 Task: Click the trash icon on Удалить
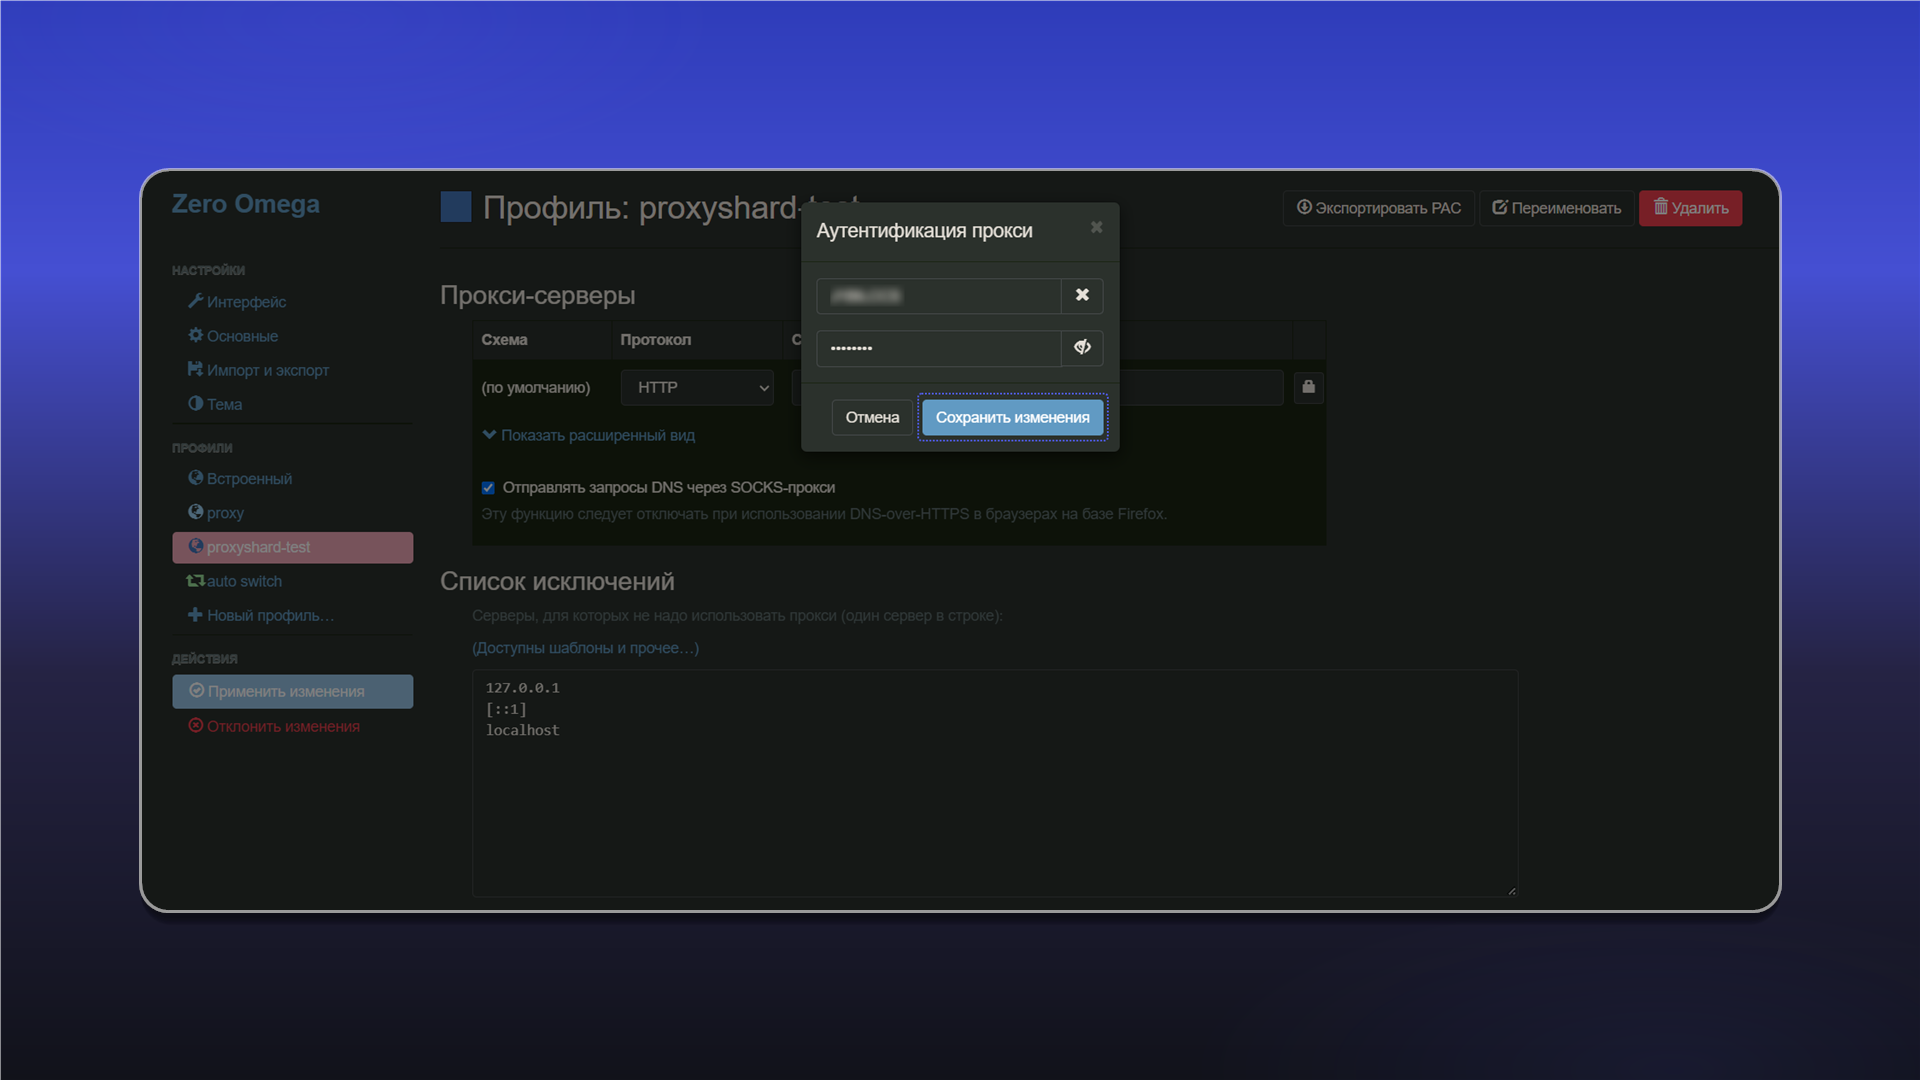pyautogui.click(x=1660, y=207)
